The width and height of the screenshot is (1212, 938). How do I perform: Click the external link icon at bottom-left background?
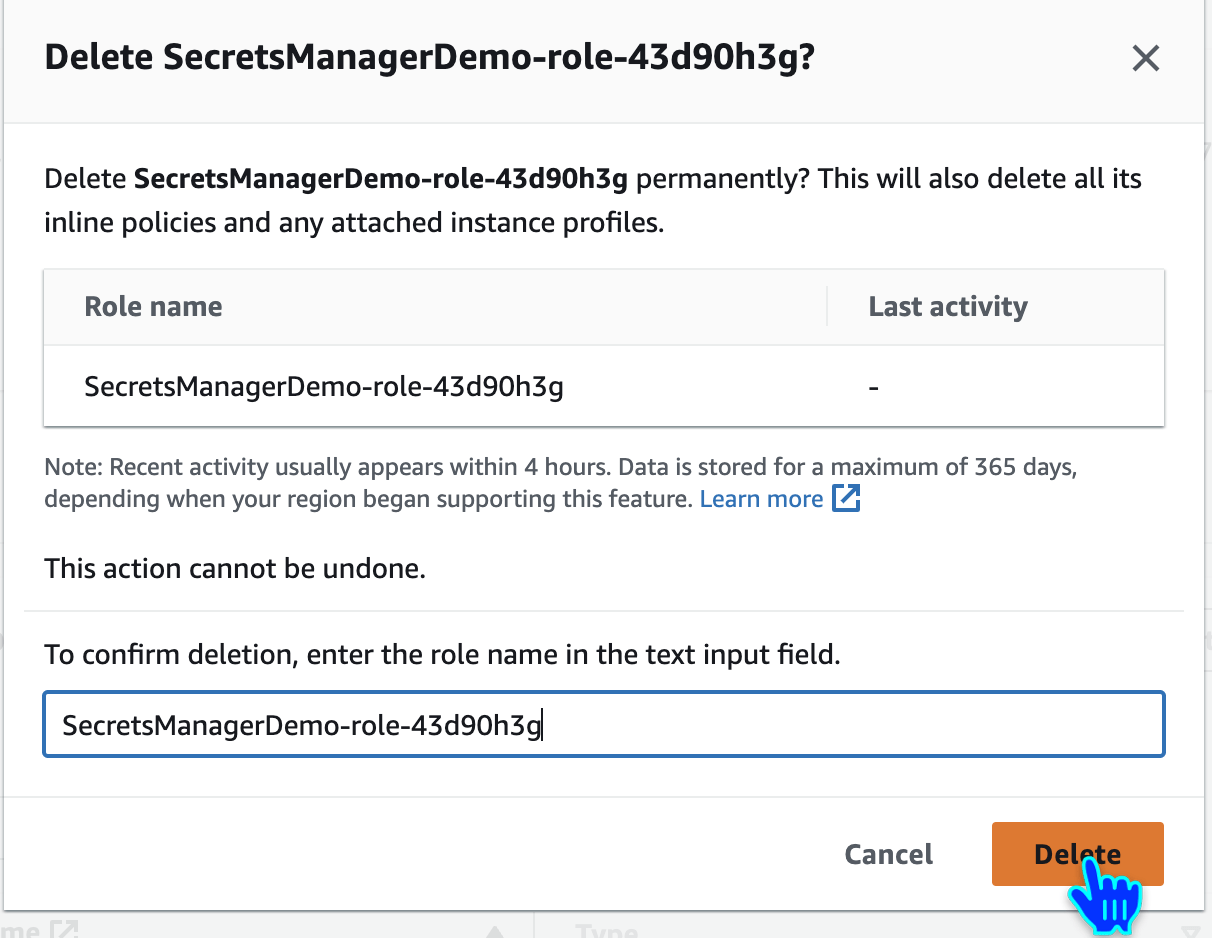tap(64, 930)
